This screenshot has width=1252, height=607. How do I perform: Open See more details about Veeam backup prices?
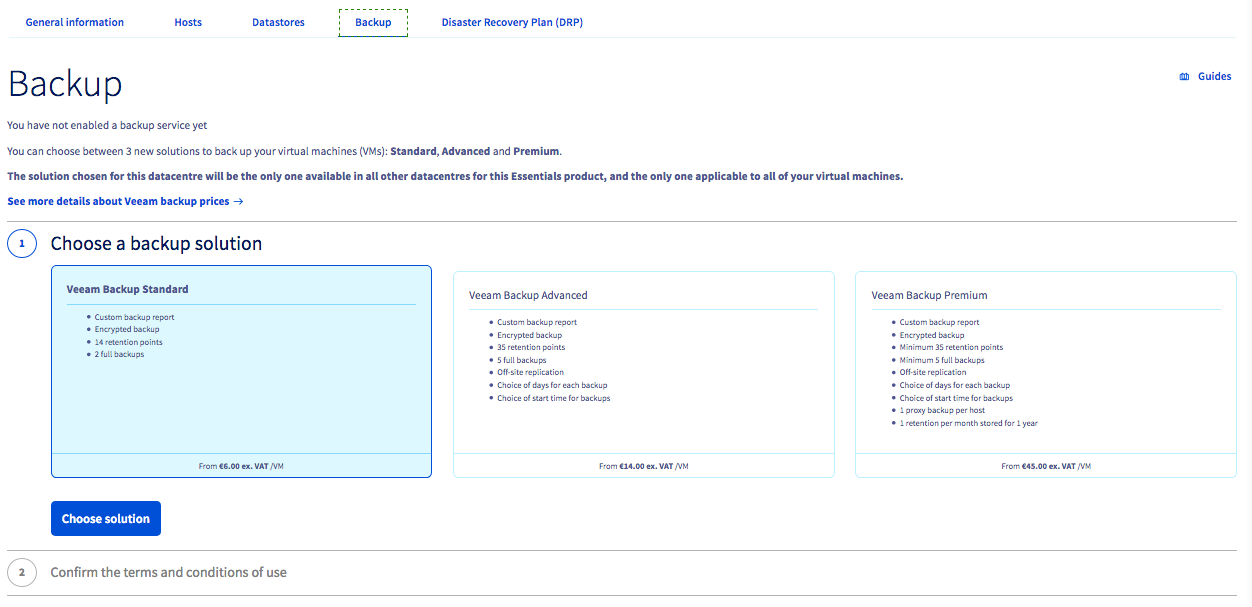coord(118,202)
